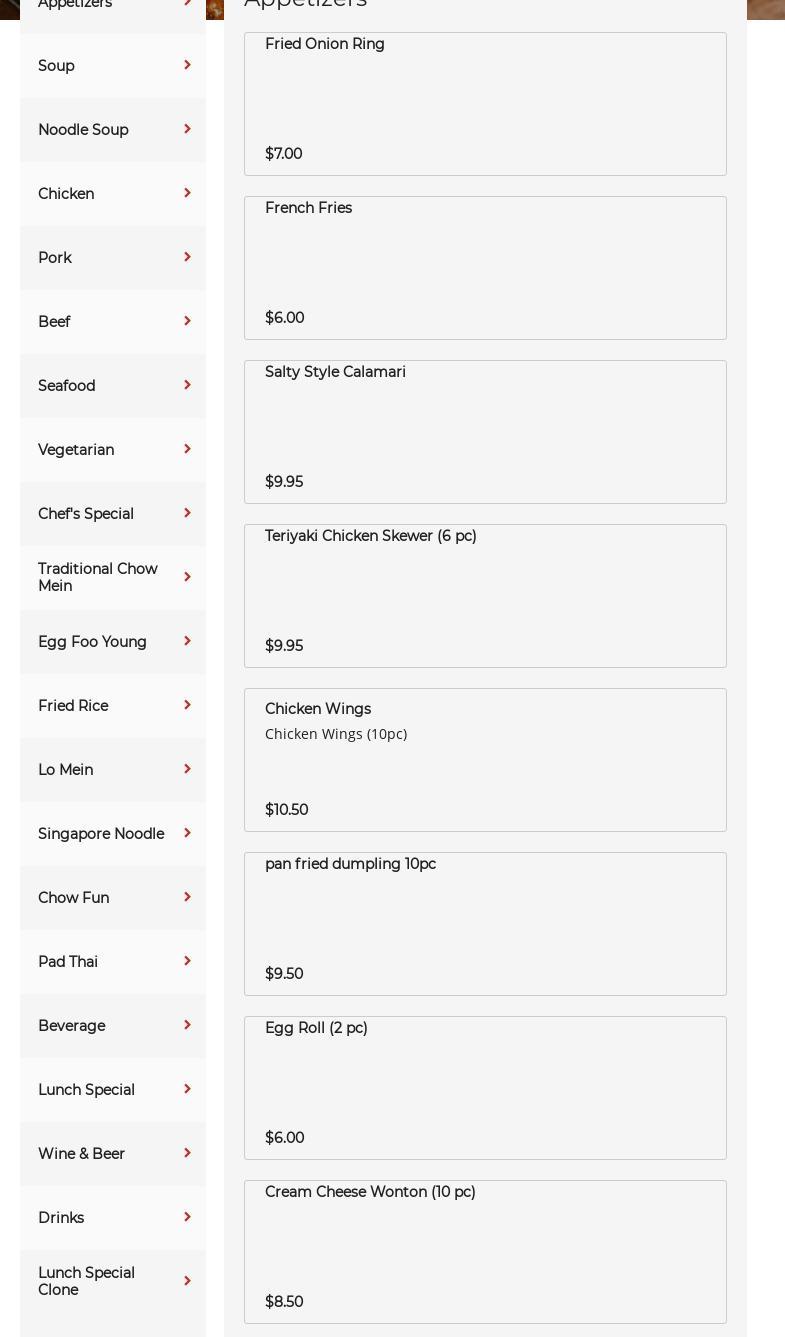
Task: Select the Fried Rice menu category
Action: coord(73,706)
